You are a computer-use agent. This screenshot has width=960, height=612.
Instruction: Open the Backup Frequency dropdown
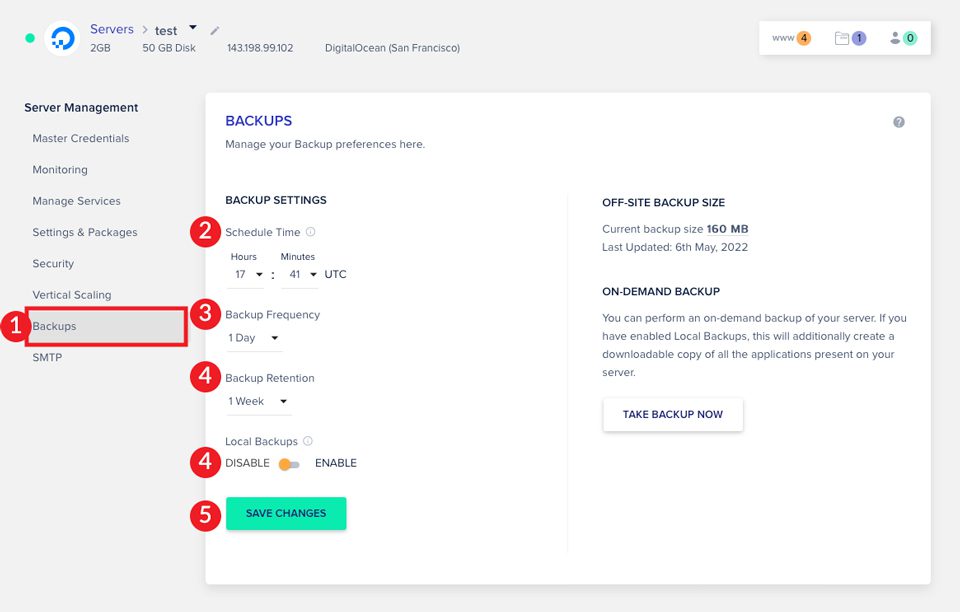253,338
